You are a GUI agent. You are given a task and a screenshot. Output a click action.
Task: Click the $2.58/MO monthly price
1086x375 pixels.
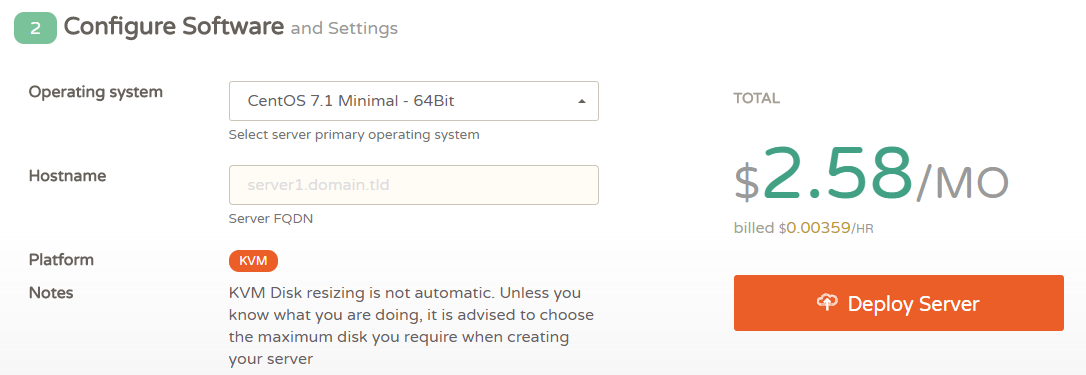[871, 175]
